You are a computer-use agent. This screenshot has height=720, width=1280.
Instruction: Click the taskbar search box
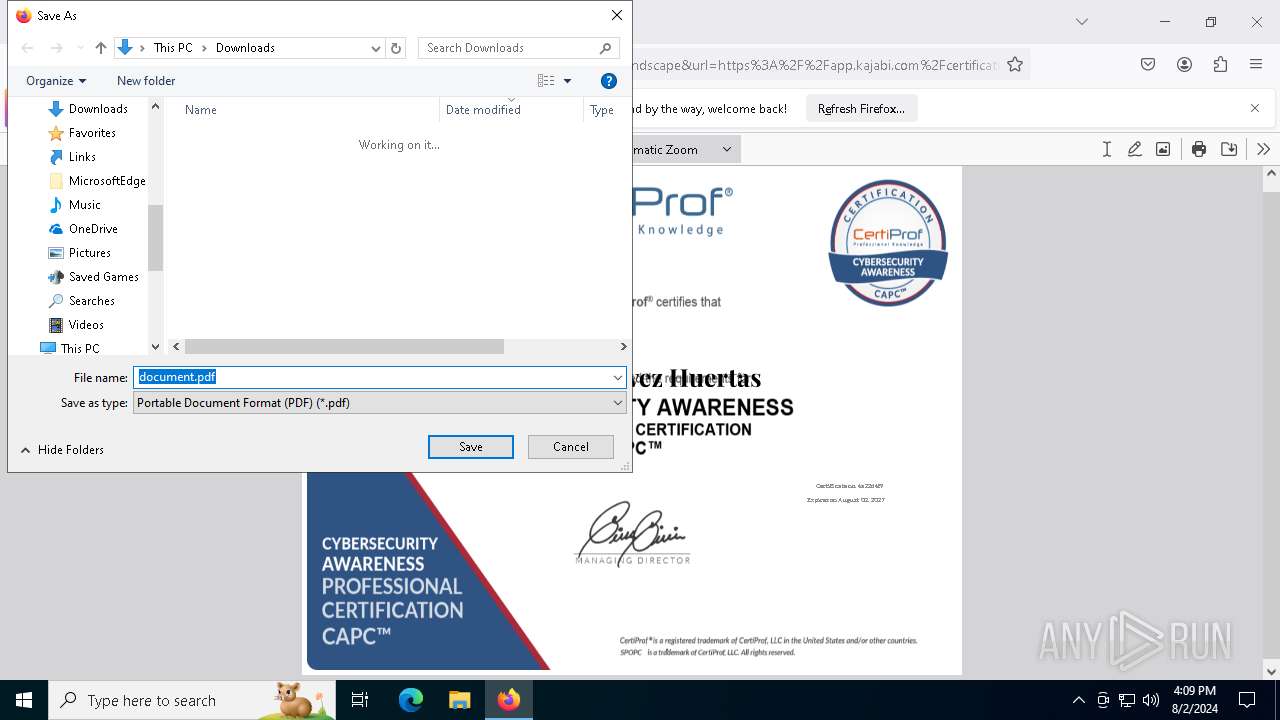(192, 700)
